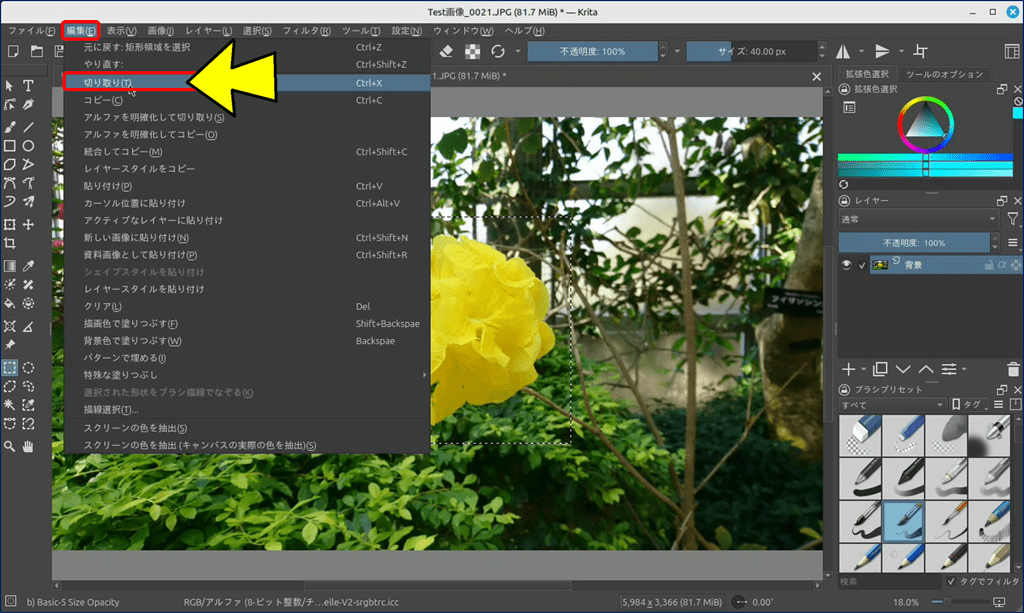Select the Color Sampler eyedropper tool

pyautogui.click(x=29, y=266)
